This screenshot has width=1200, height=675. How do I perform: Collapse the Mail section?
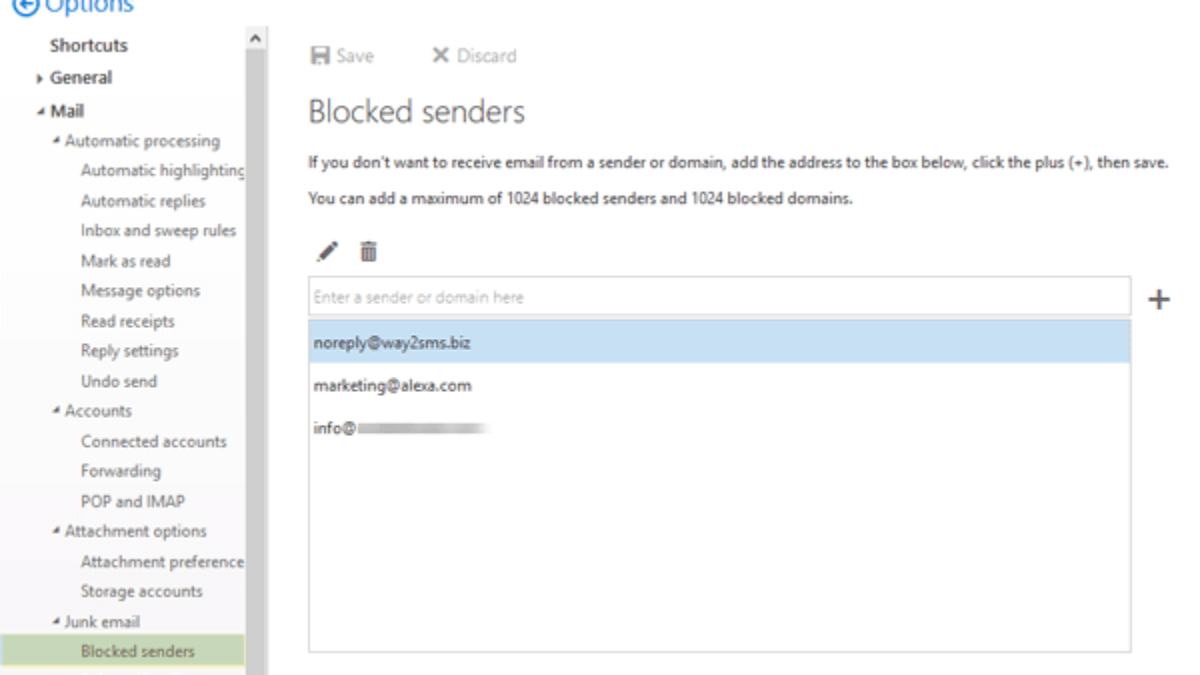point(40,112)
